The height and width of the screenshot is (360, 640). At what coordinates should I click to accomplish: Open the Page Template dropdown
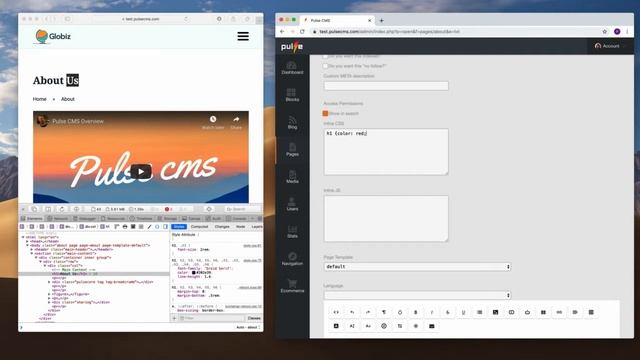tap(417, 267)
